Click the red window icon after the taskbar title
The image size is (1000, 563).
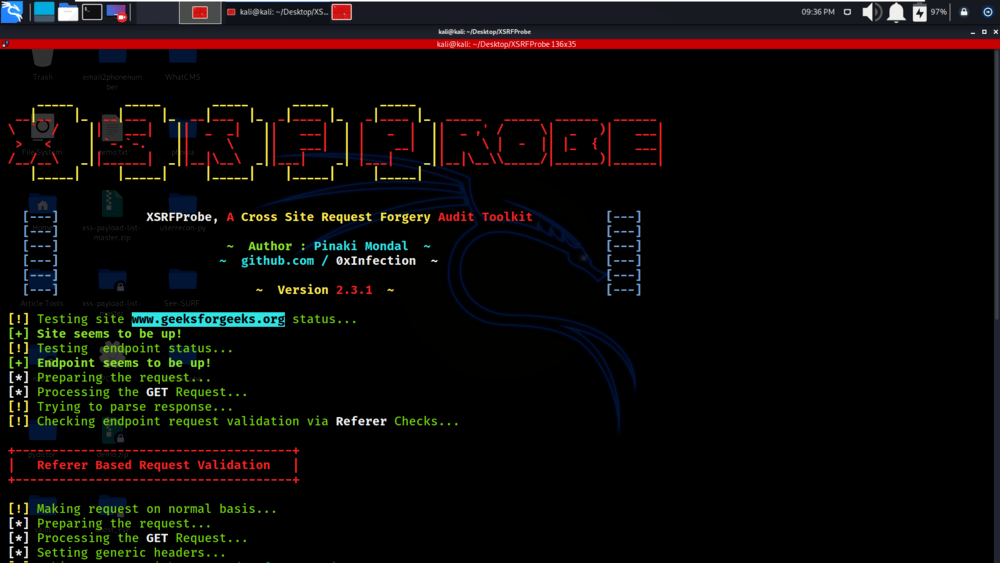[x=342, y=12]
